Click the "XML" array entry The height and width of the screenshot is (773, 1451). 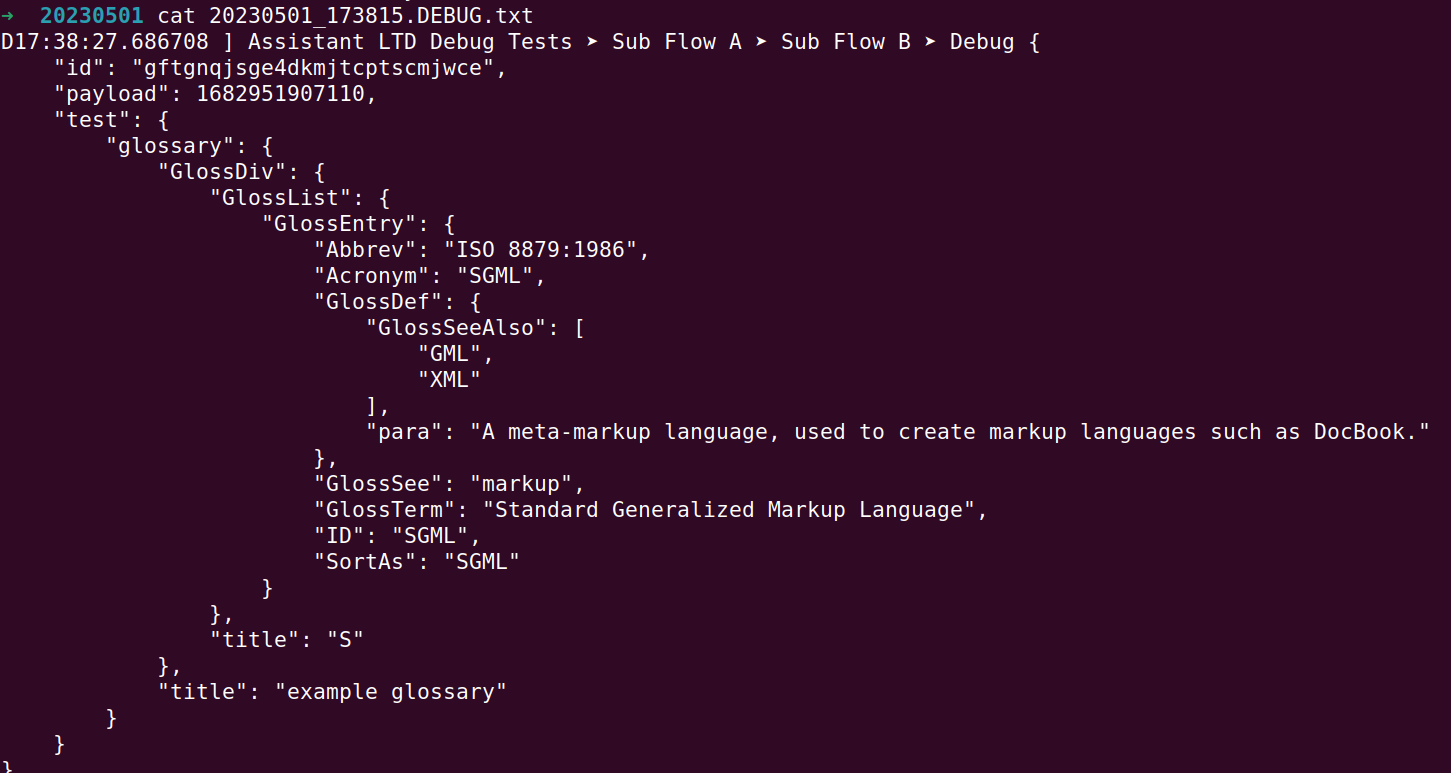click(x=450, y=380)
